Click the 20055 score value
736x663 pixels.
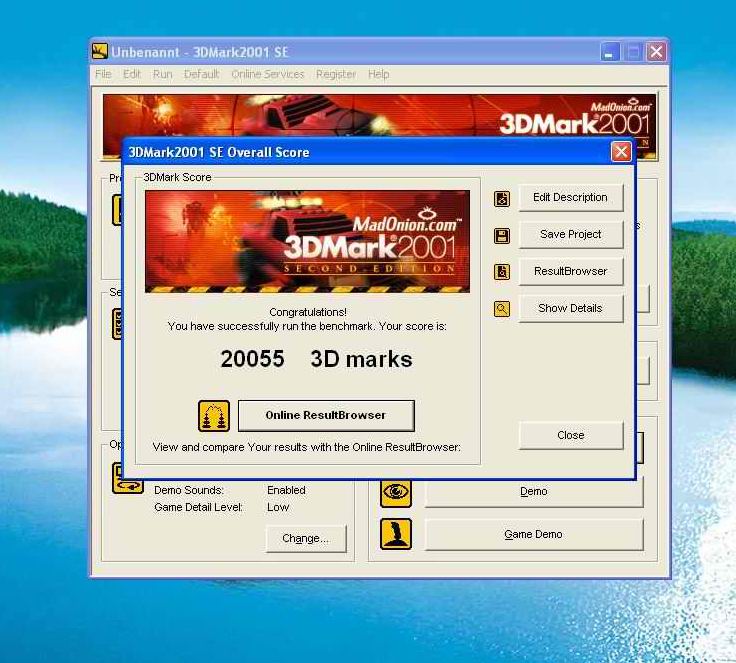click(252, 359)
